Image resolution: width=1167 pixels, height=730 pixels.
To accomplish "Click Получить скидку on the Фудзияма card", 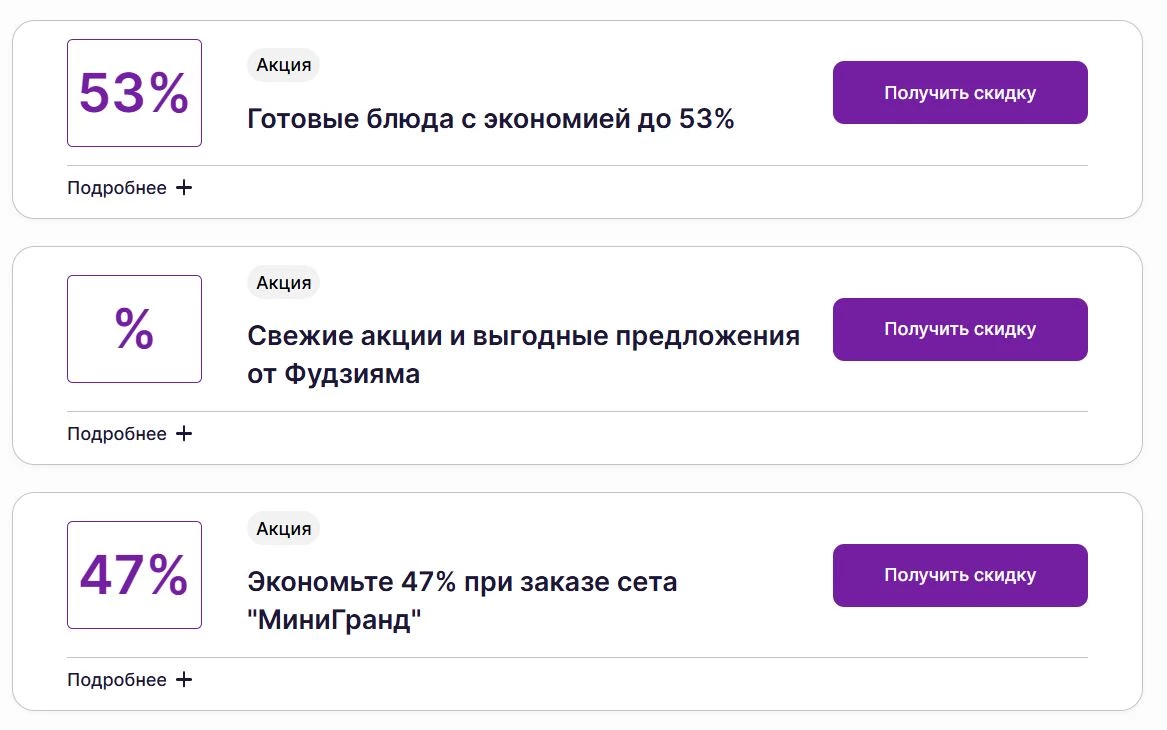I will point(959,328).
